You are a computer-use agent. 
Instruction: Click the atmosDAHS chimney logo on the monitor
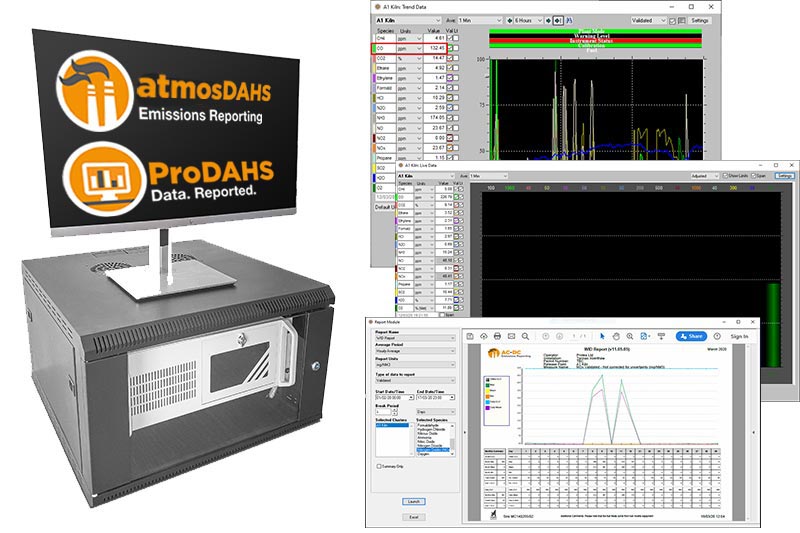95,91
